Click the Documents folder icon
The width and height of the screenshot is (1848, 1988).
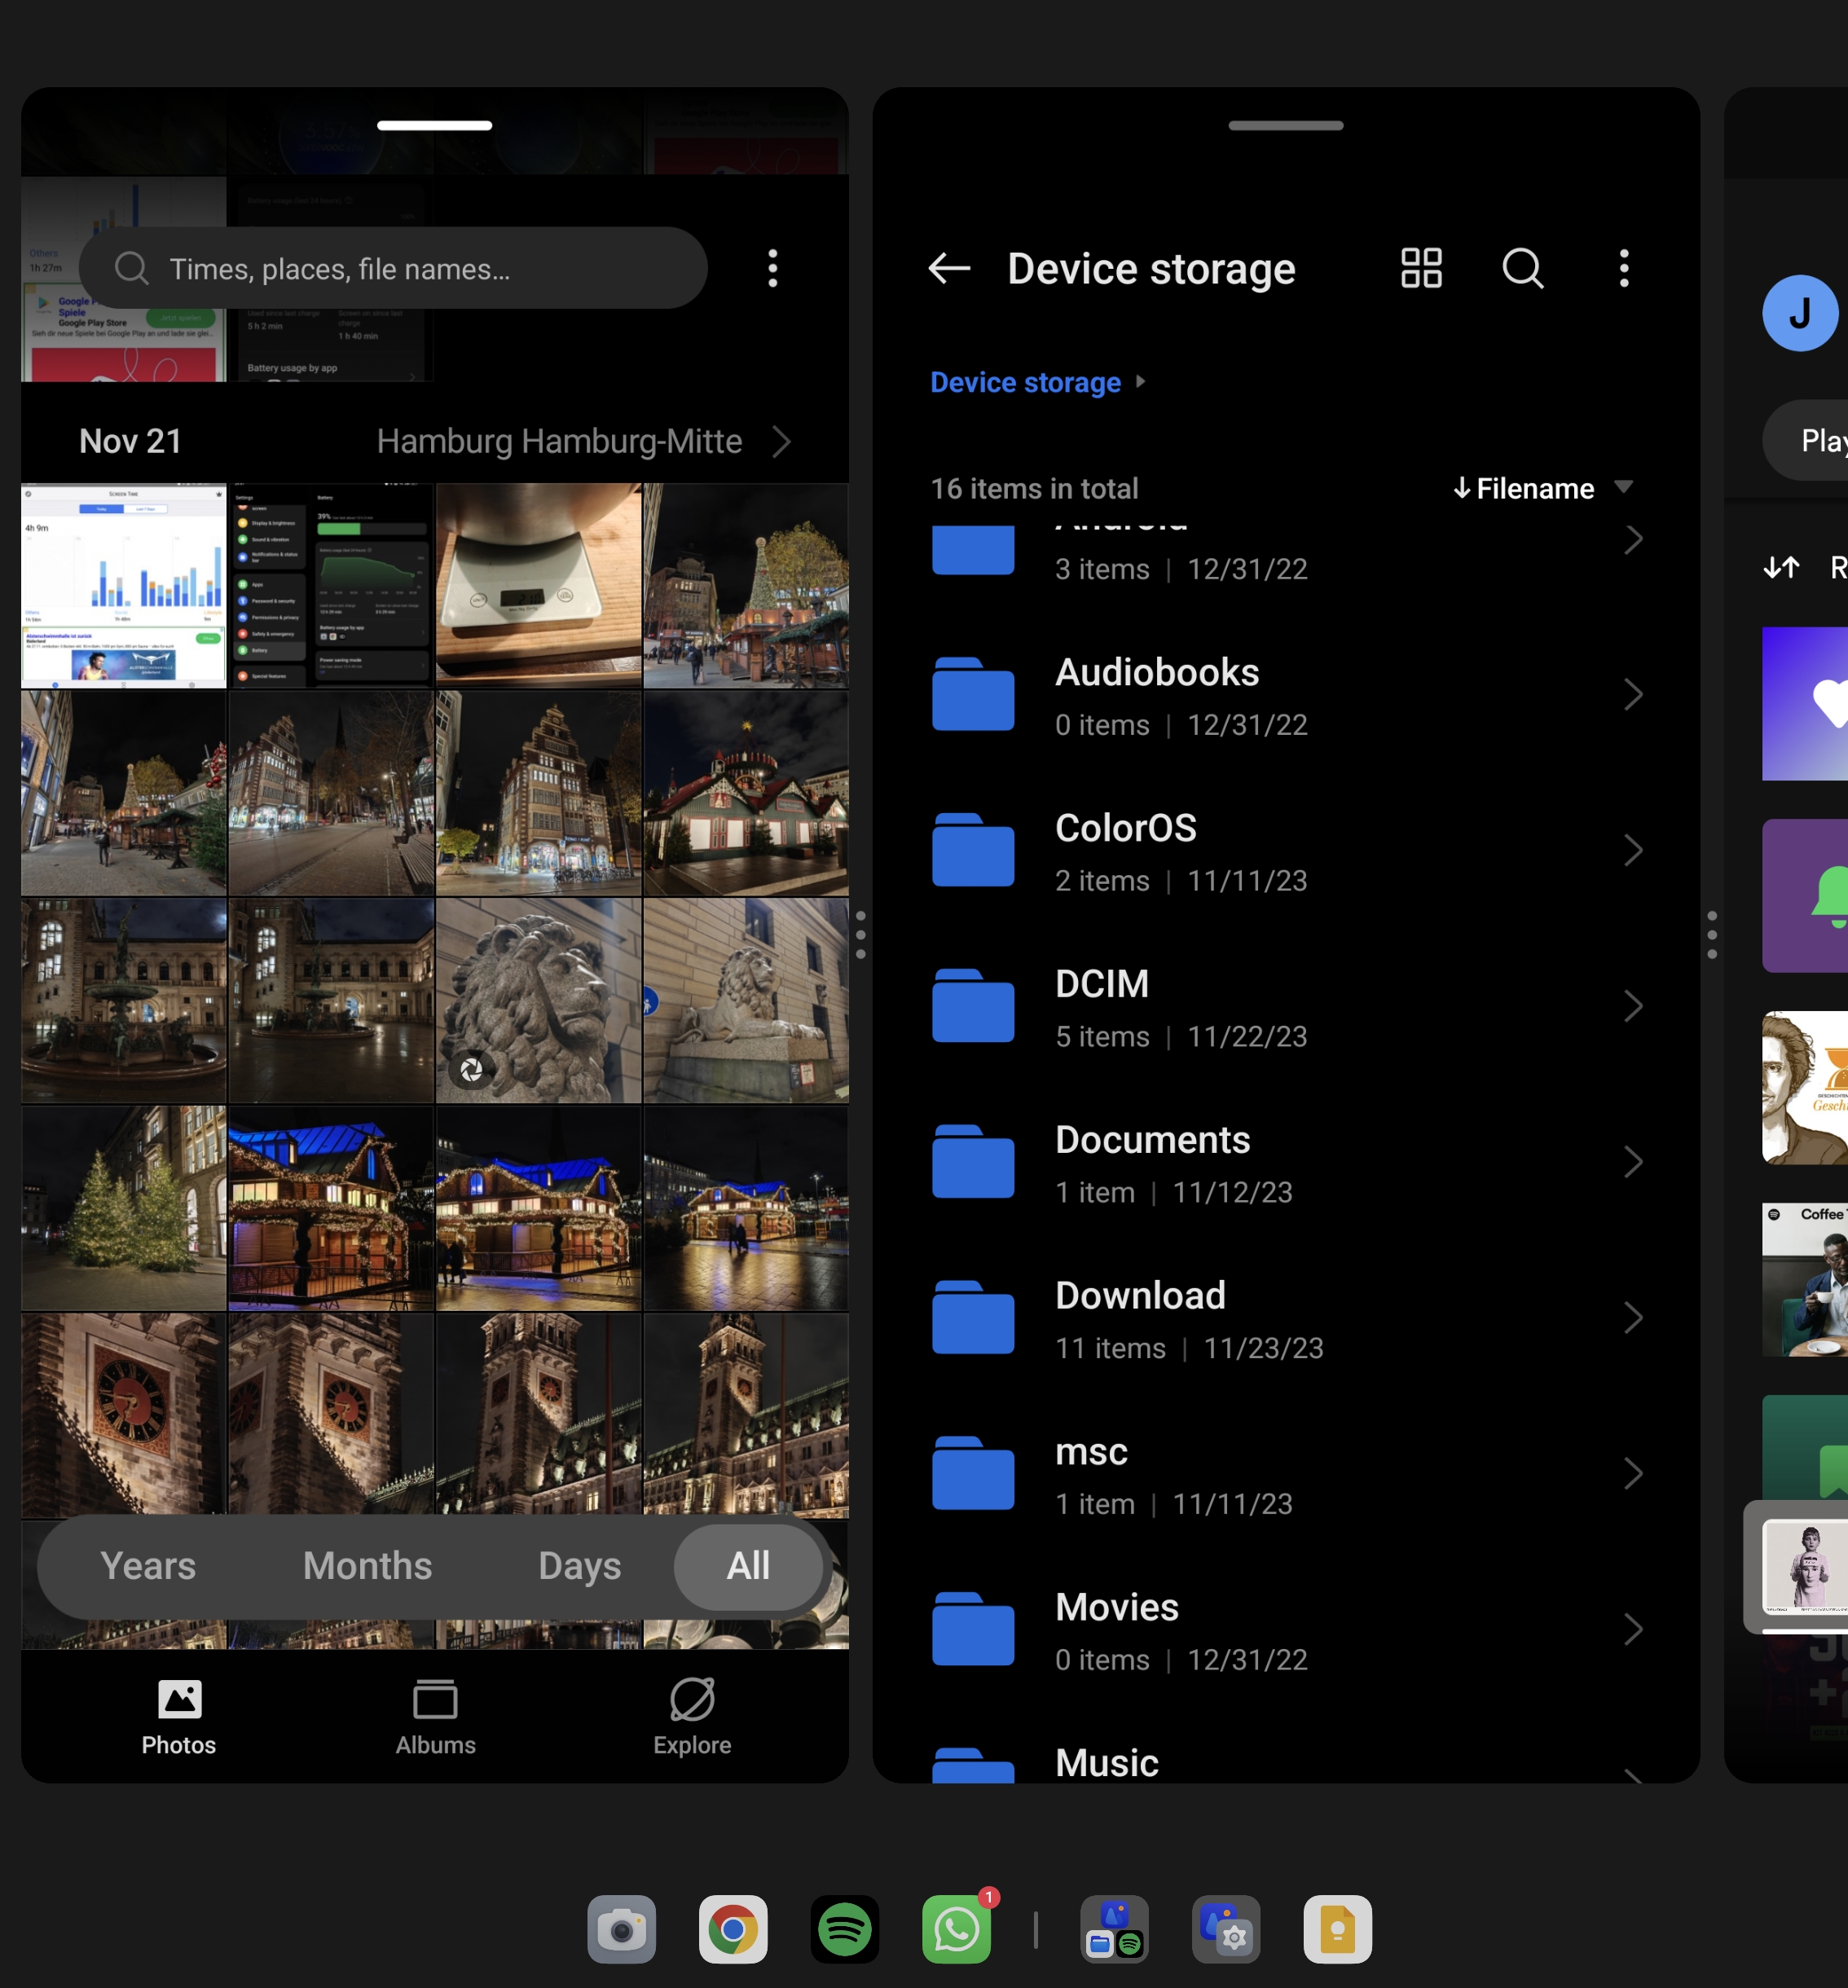pyautogui.click(x=973, y=1162)
